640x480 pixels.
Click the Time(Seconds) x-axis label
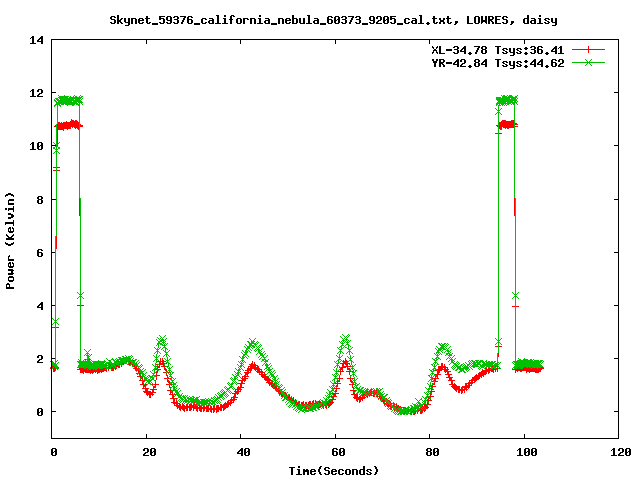[x=333, y=471]
